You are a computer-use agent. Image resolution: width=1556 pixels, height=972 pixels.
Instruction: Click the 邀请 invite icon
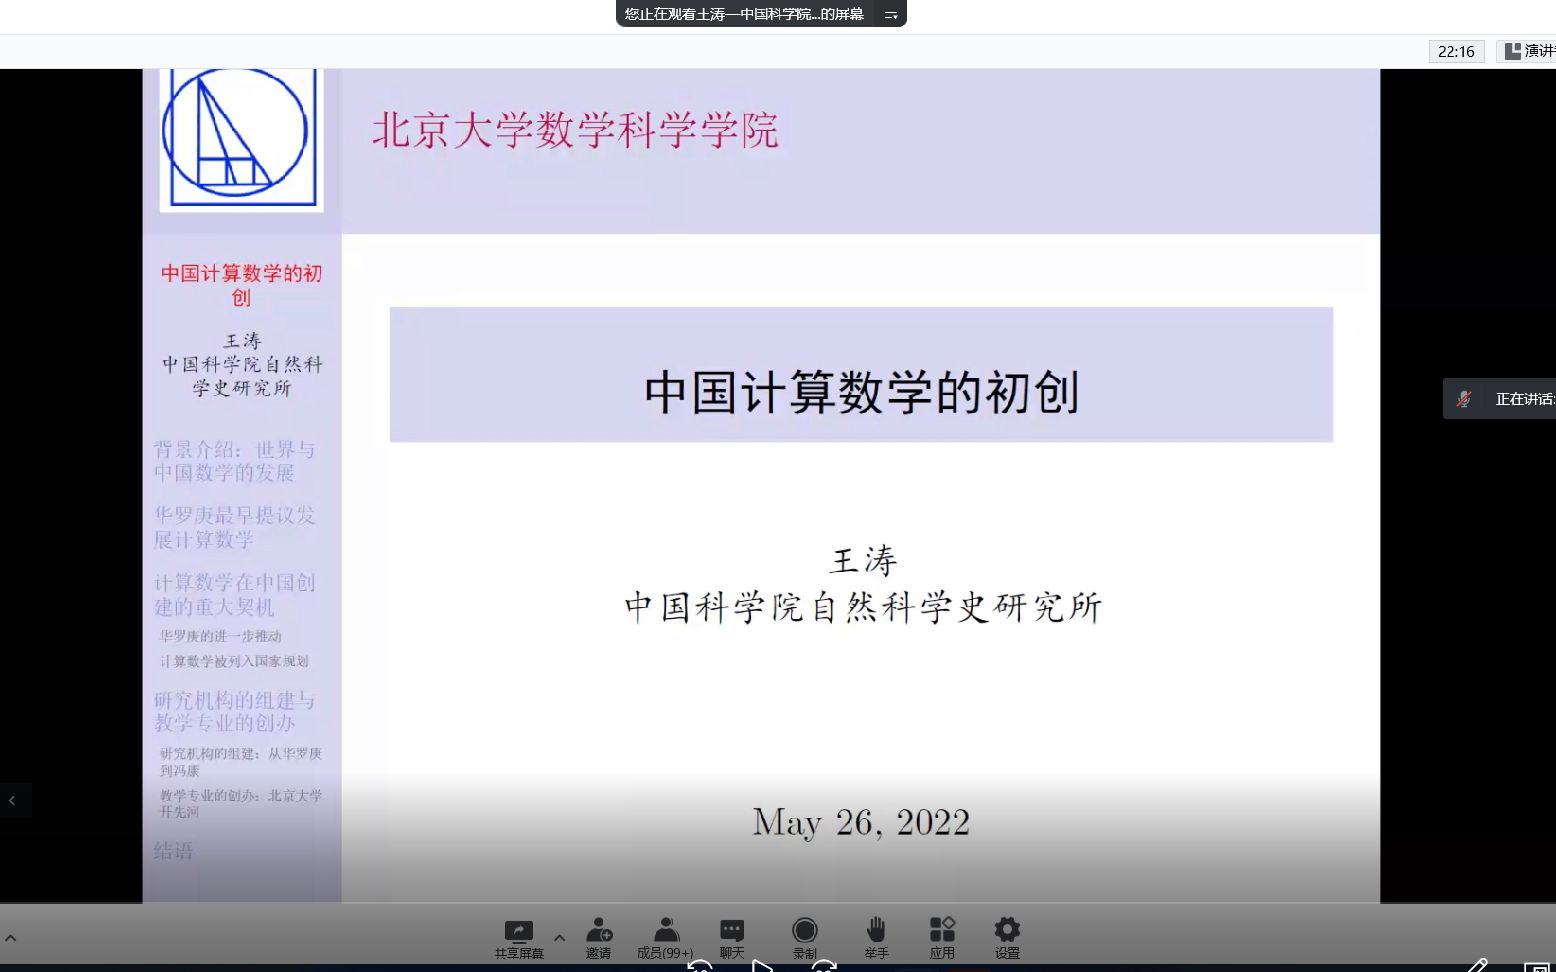[599, 939]
